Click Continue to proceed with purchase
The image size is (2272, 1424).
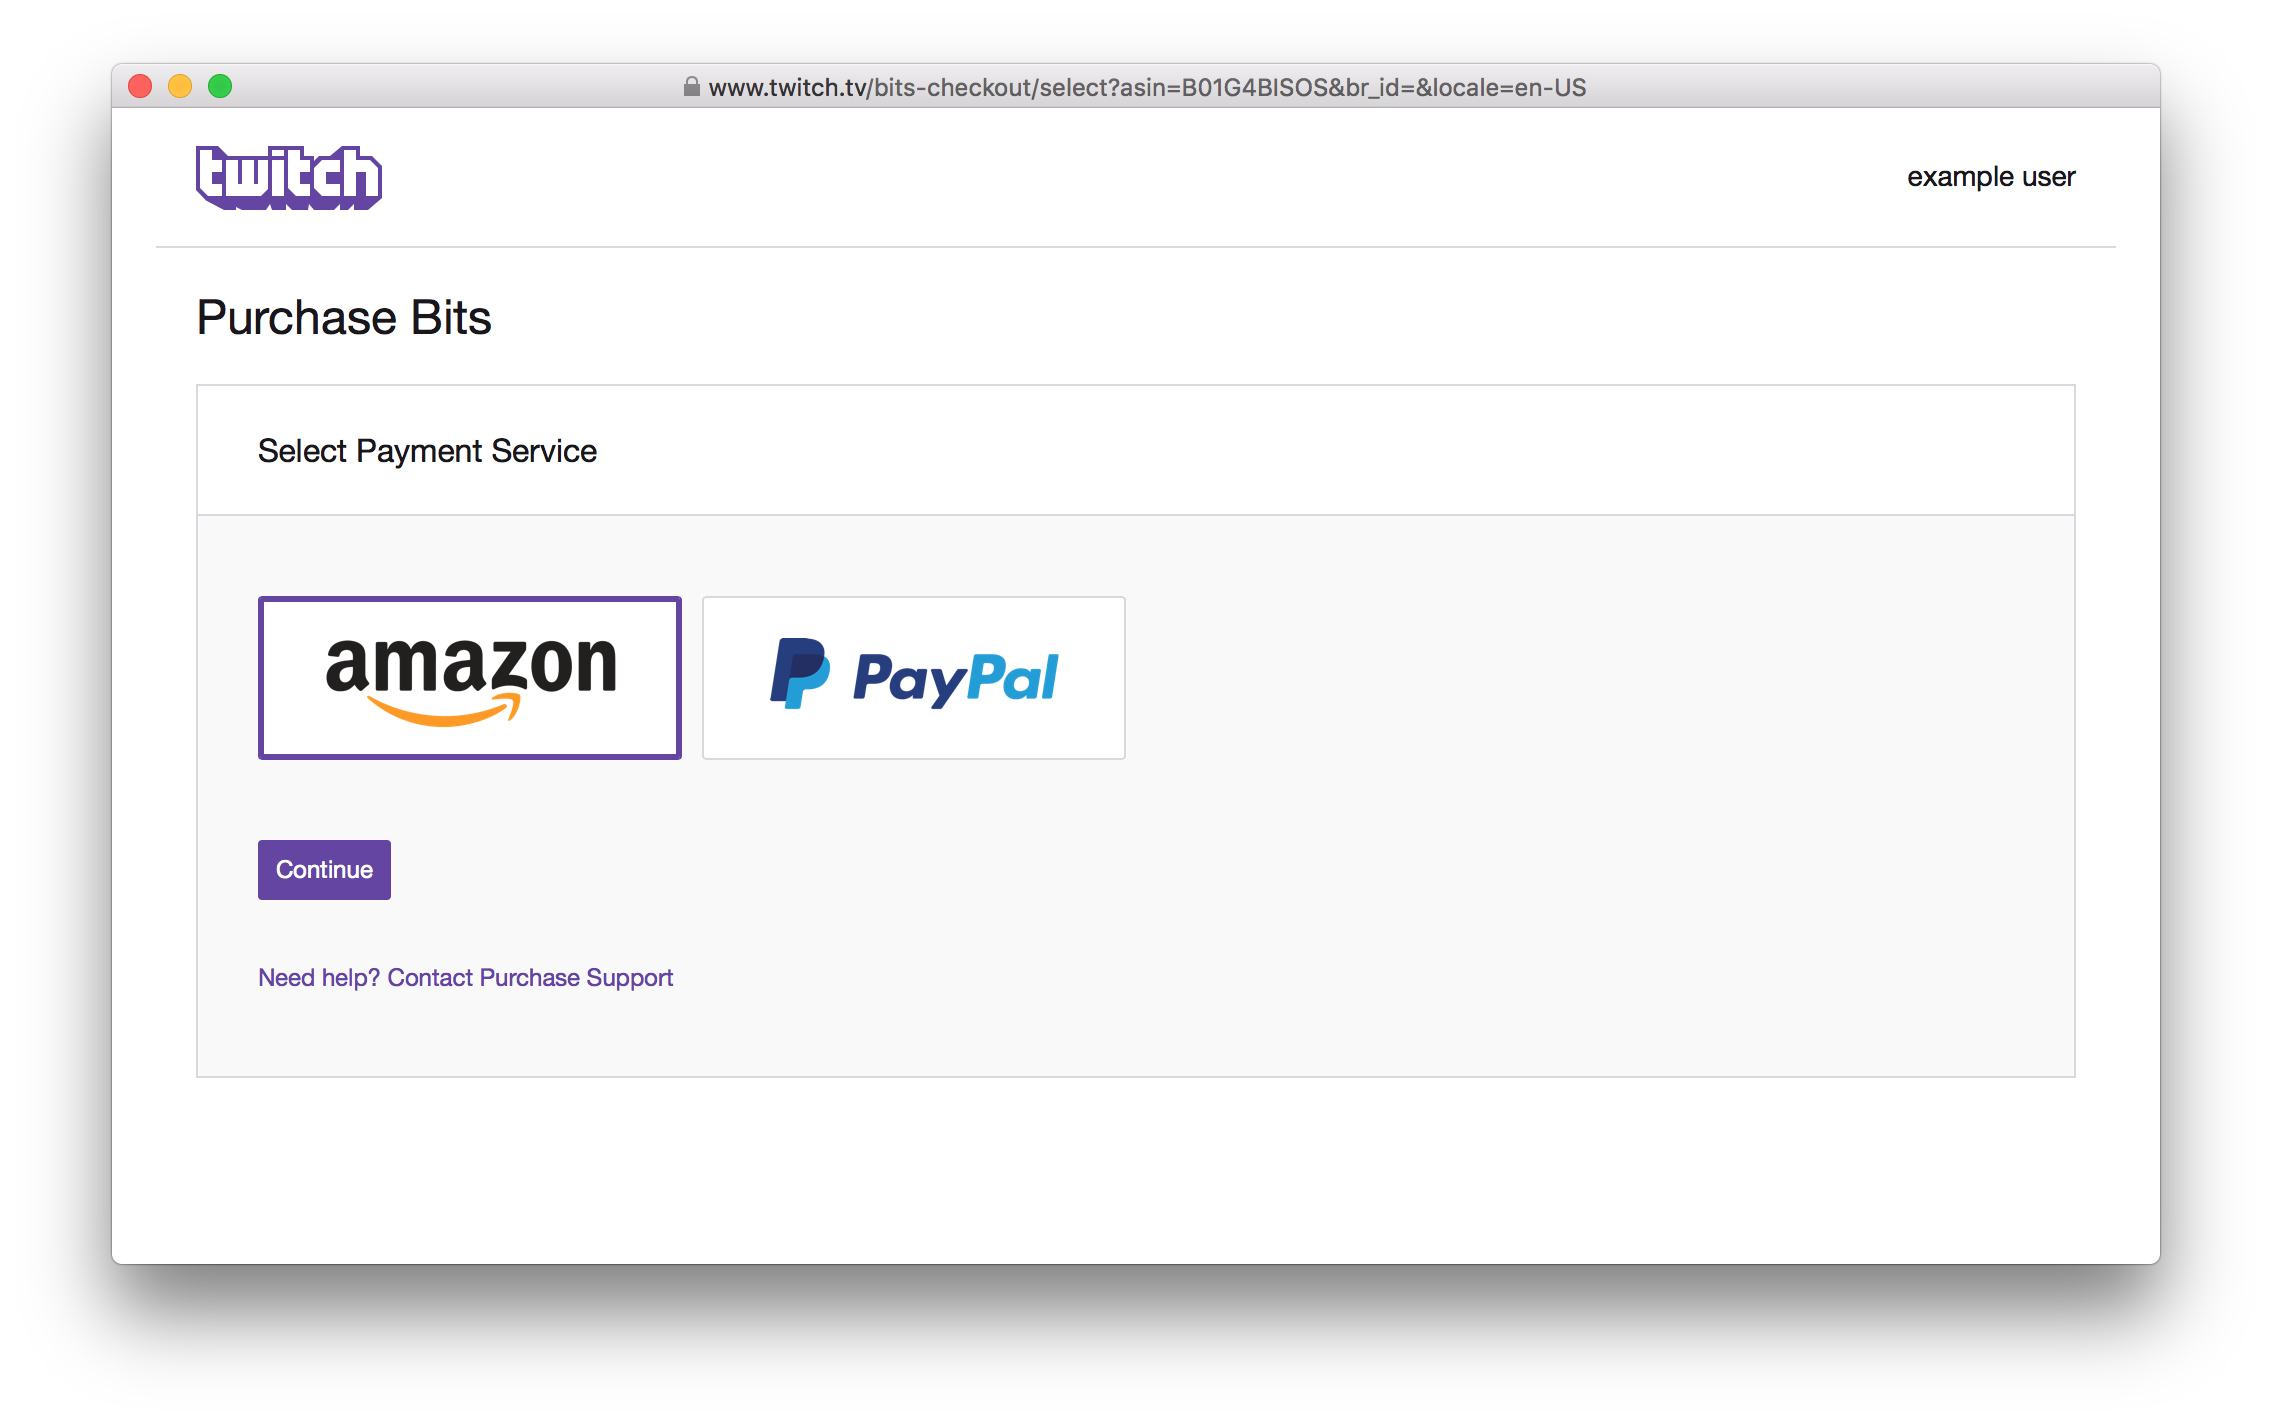point(325,869)
